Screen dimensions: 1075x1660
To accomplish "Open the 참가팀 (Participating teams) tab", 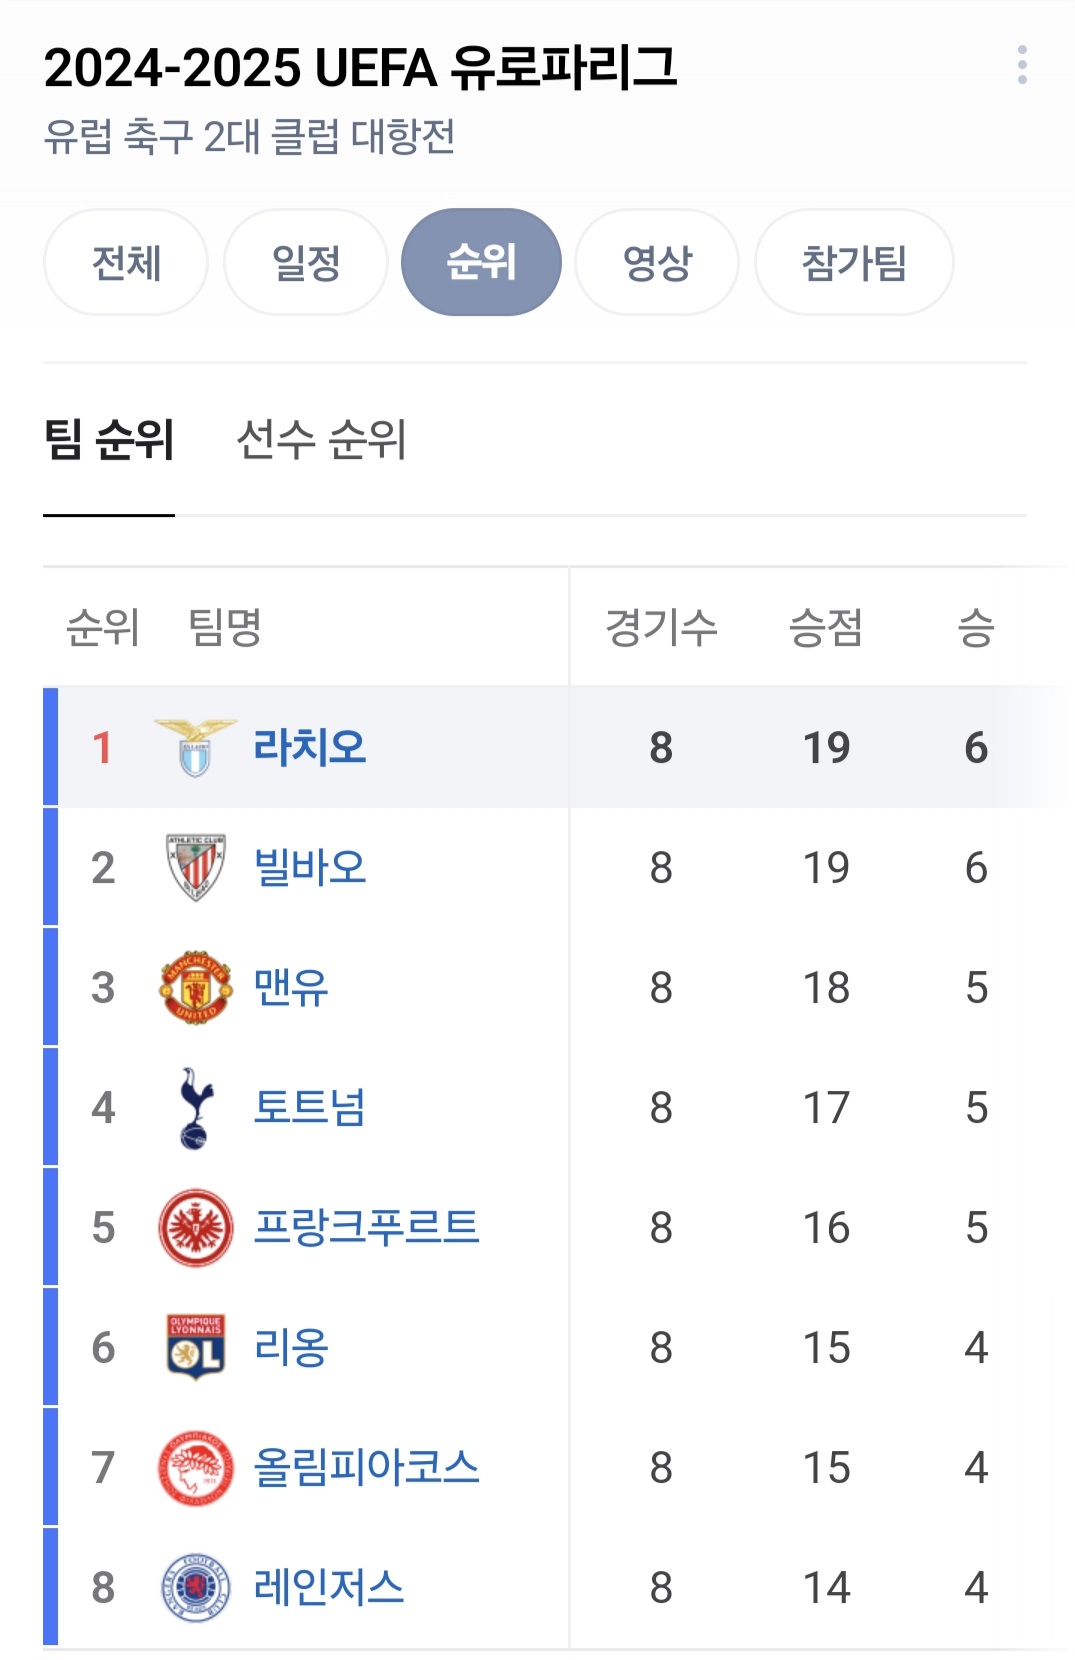I will coord(854,262).
